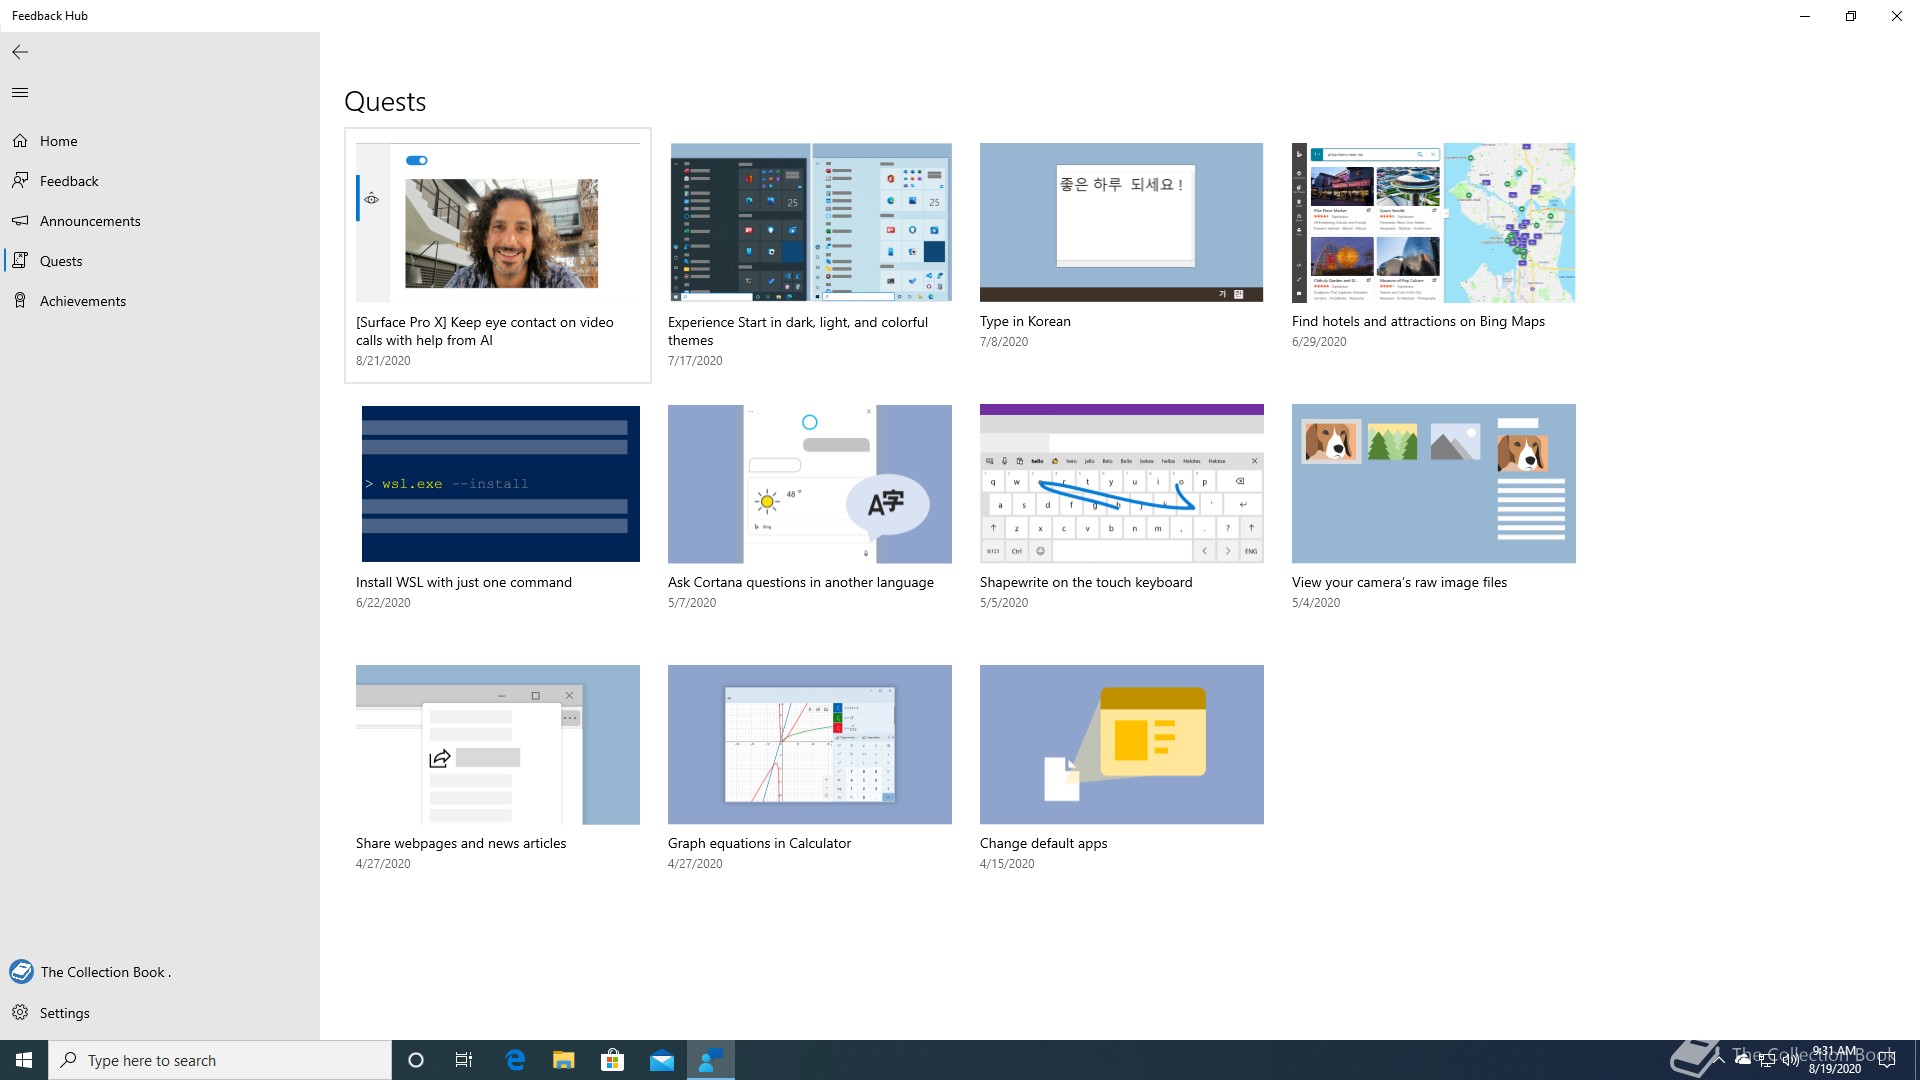Click the 6/22/2020 quest date

point(383,603)
